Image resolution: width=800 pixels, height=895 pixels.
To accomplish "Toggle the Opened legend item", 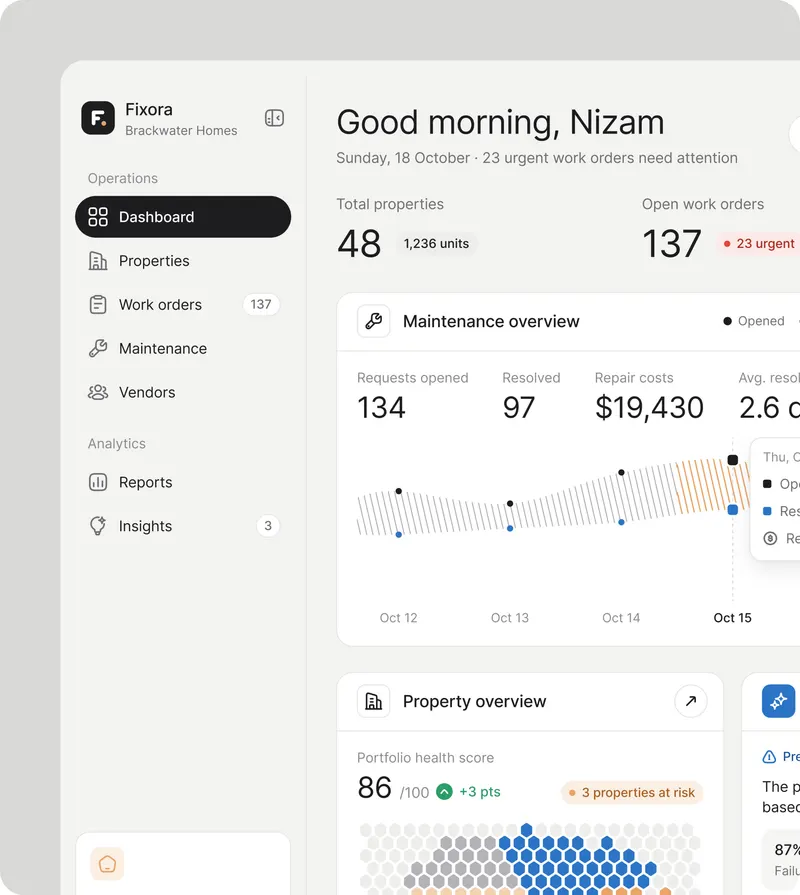I will [x=754, y=321].
